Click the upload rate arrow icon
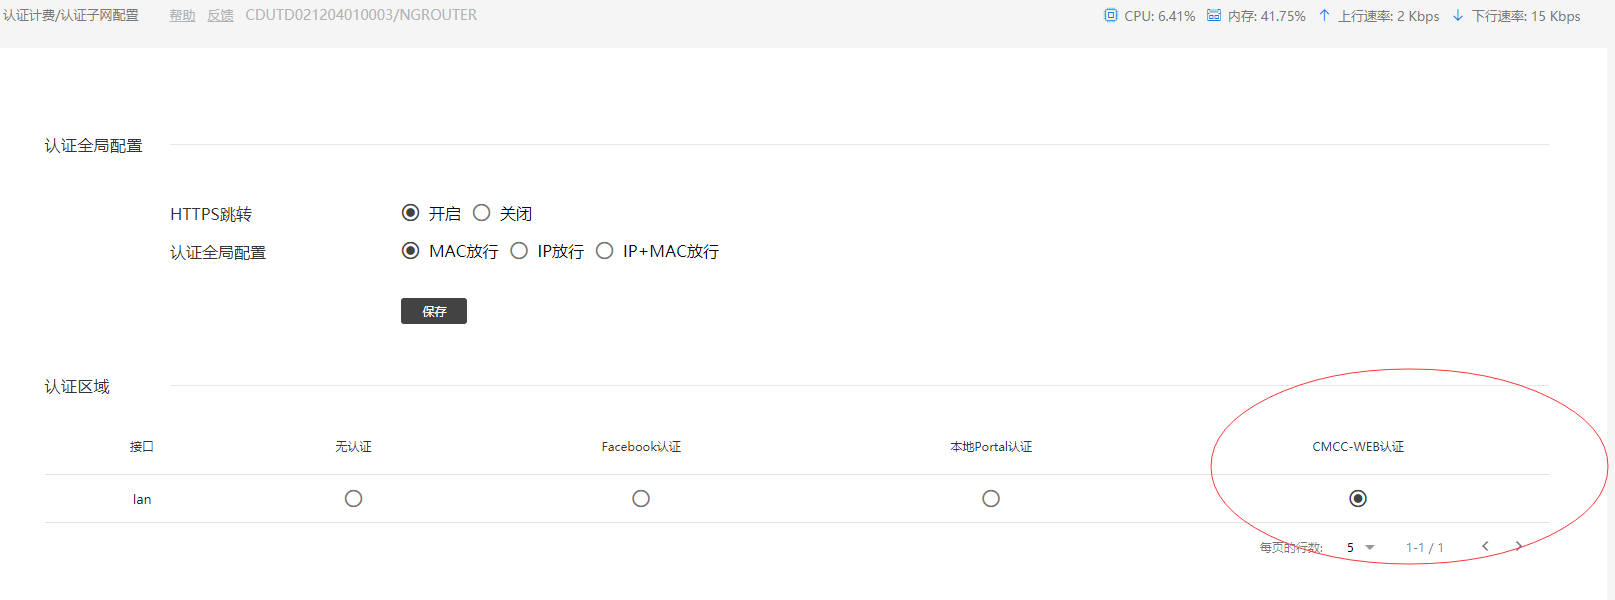 coord(1324,16)
